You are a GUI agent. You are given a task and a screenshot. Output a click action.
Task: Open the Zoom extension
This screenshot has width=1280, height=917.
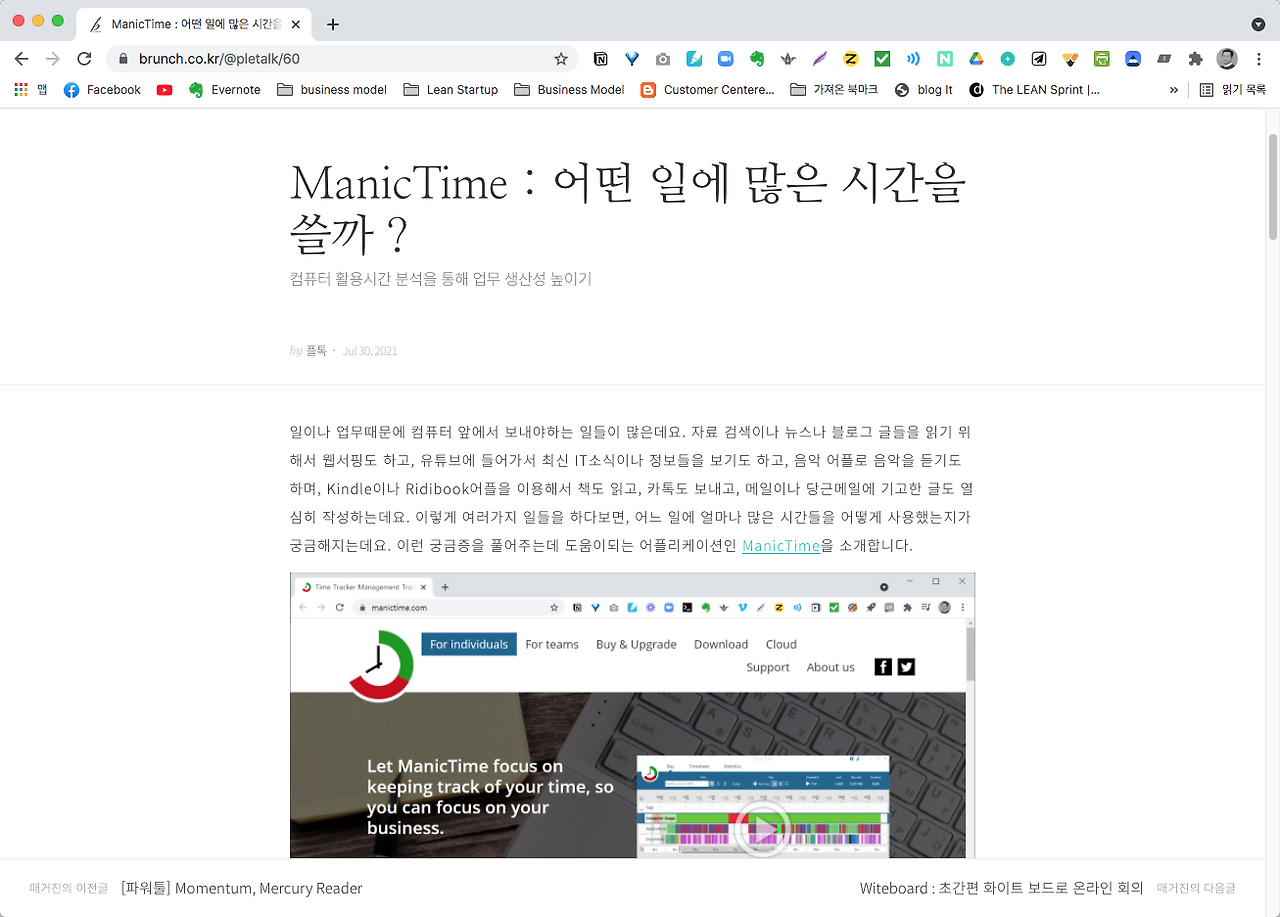726,59
